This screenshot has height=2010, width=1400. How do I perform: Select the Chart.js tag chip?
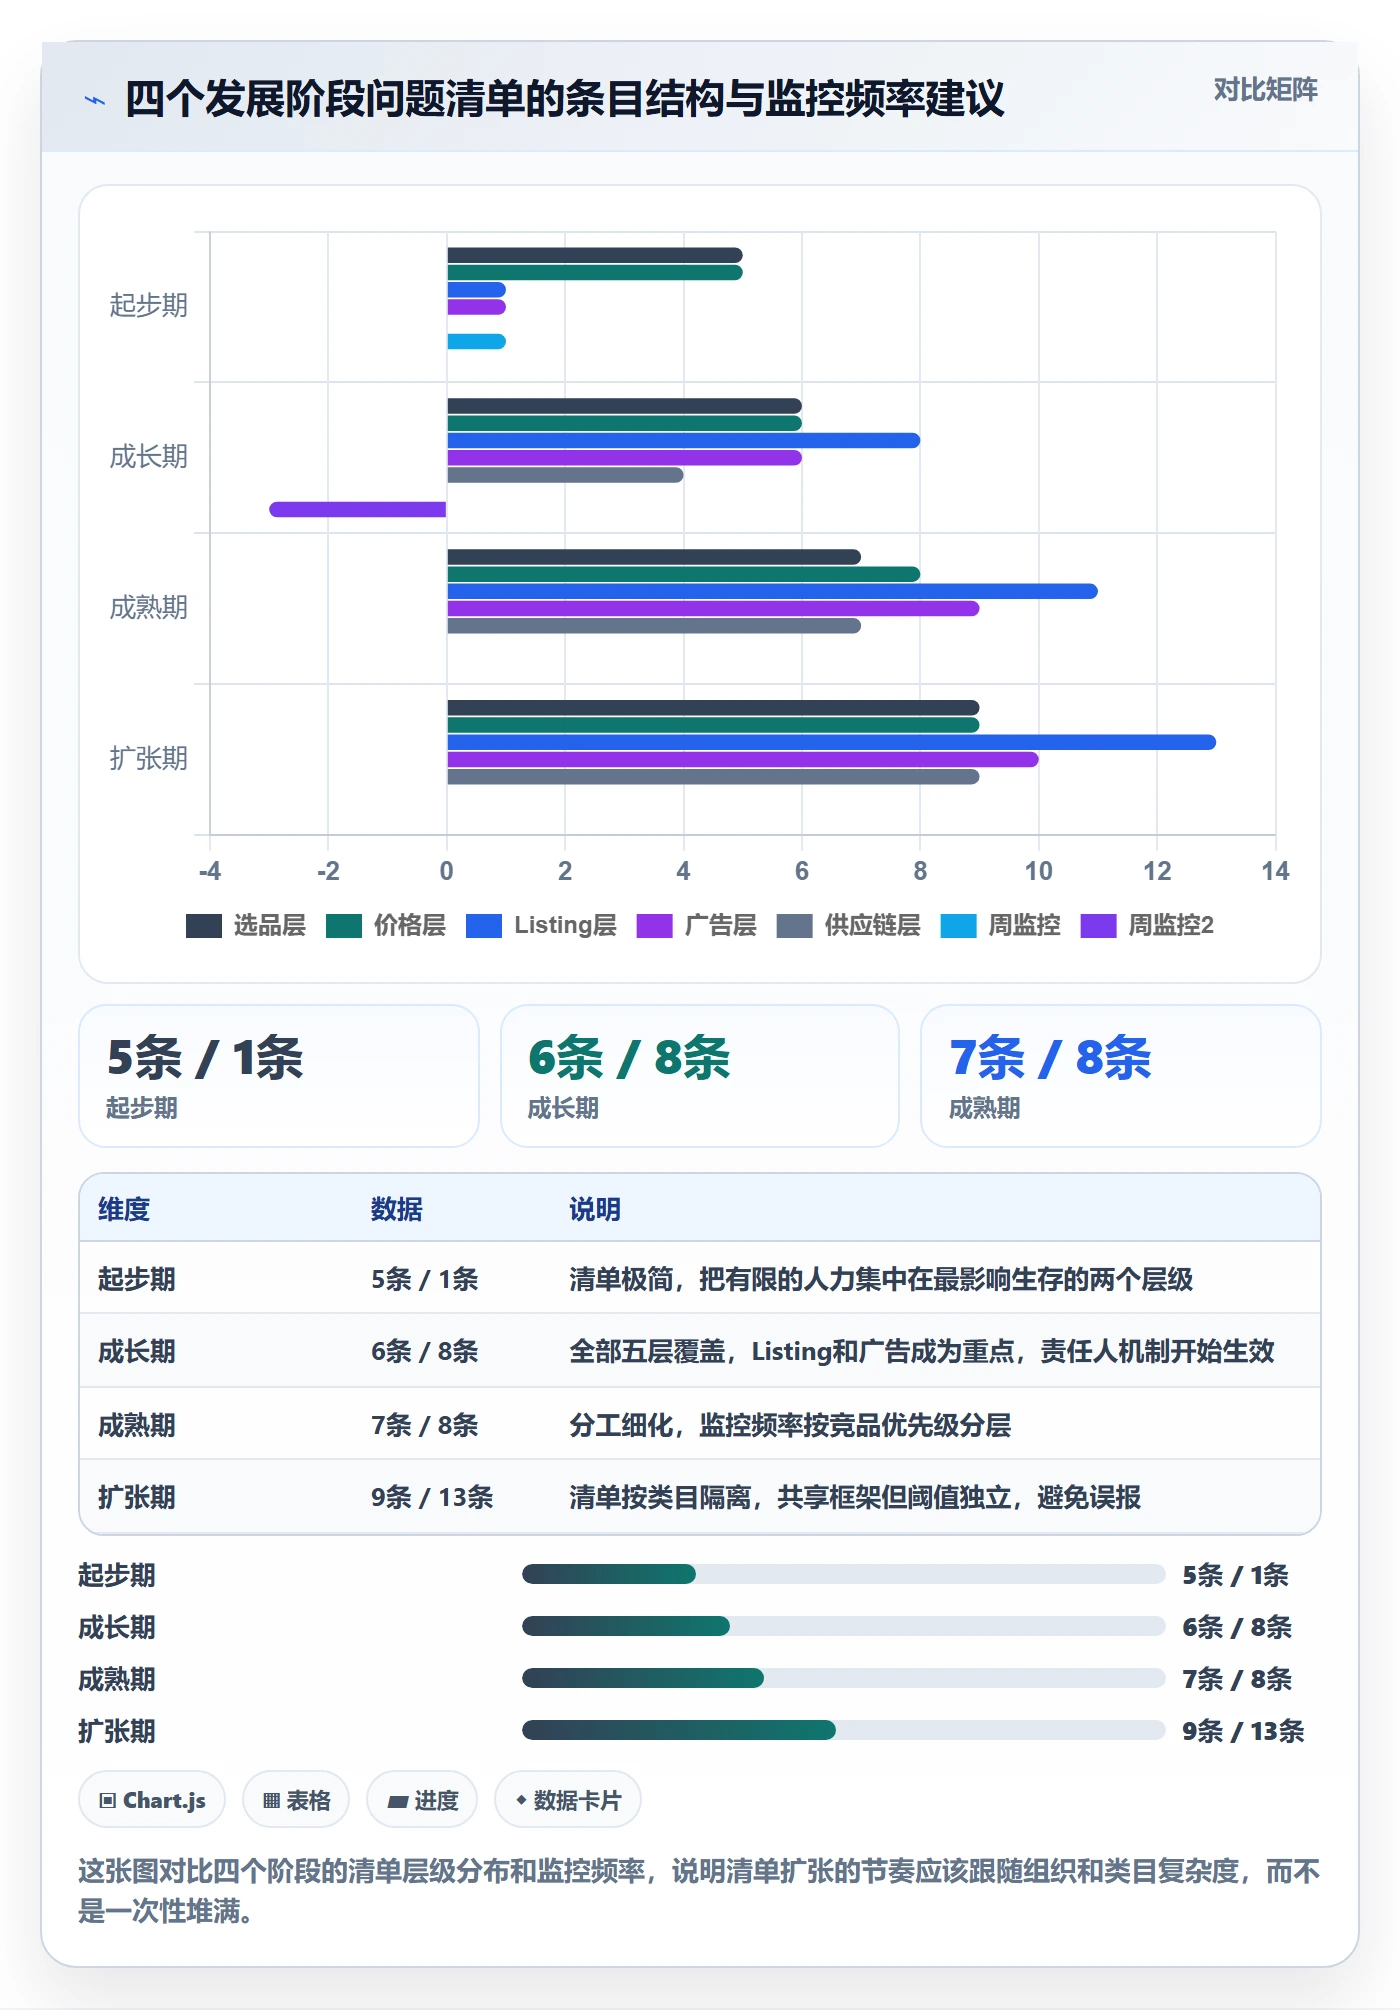click(152, 1800)
